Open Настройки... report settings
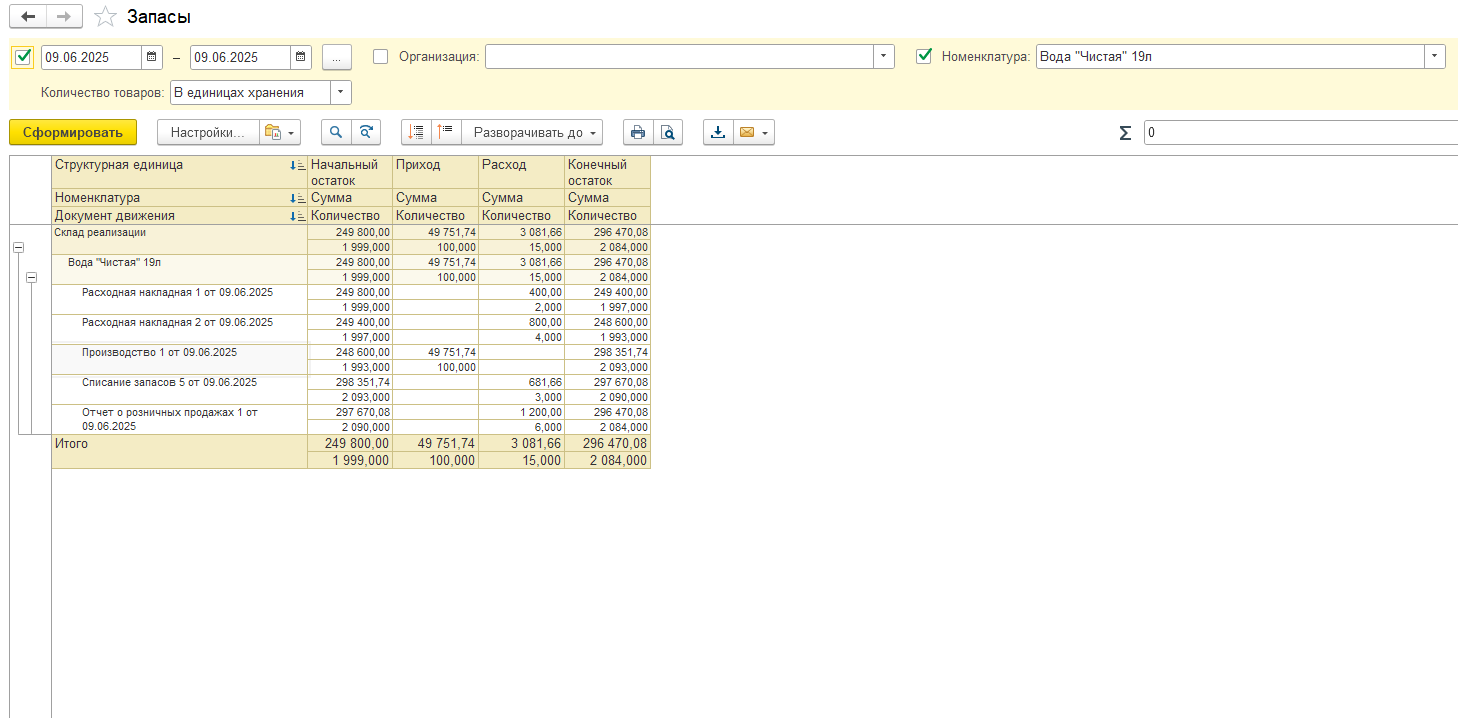1458x718 pixels. tap(208, 132)
